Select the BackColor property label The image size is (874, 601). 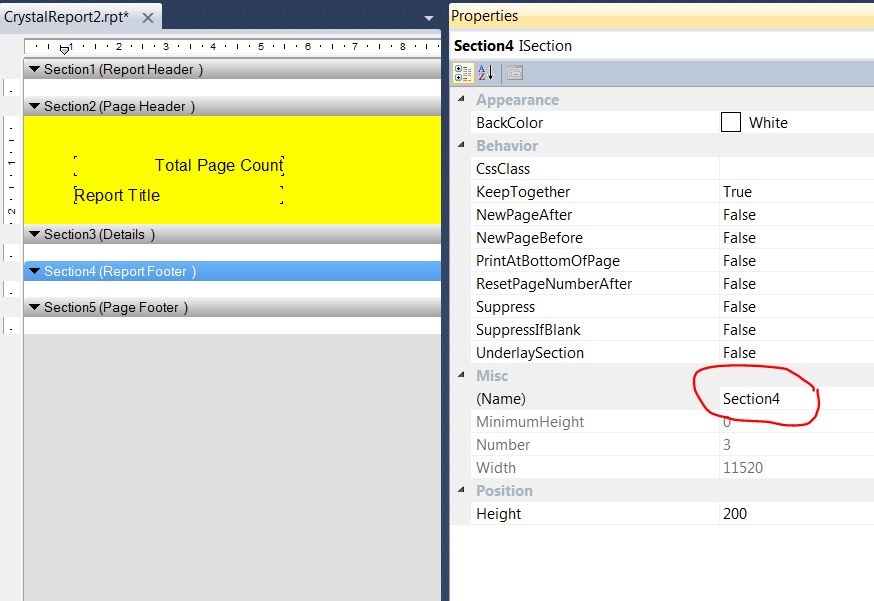[509, 123]
